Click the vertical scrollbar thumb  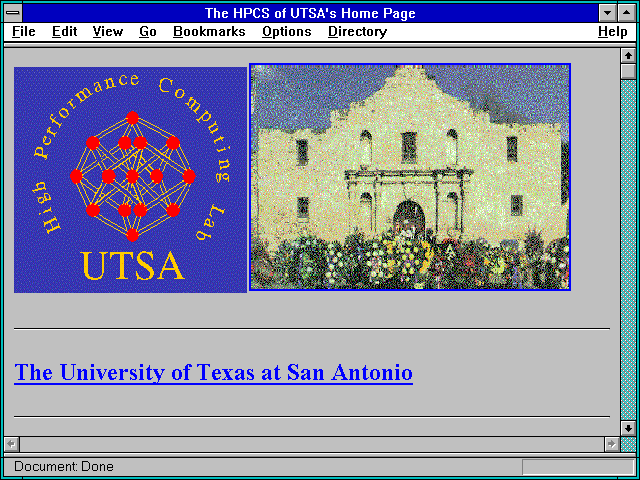(x=628, y=71)
